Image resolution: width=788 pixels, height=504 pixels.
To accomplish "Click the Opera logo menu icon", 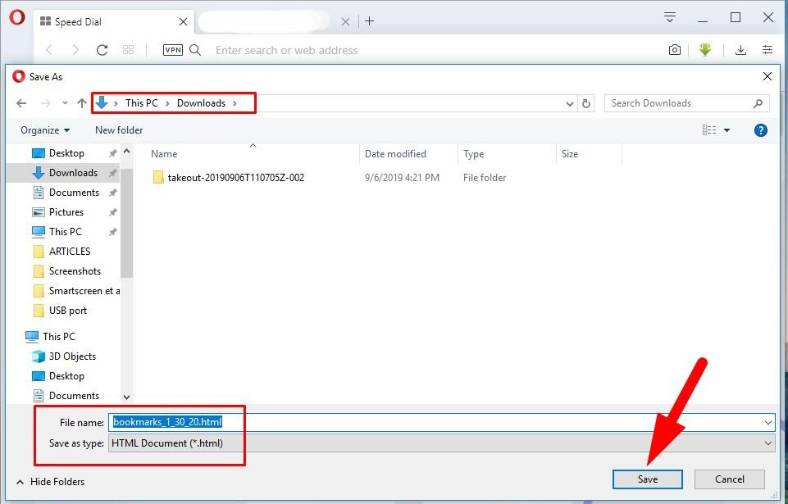I will [x=17, y=18].
